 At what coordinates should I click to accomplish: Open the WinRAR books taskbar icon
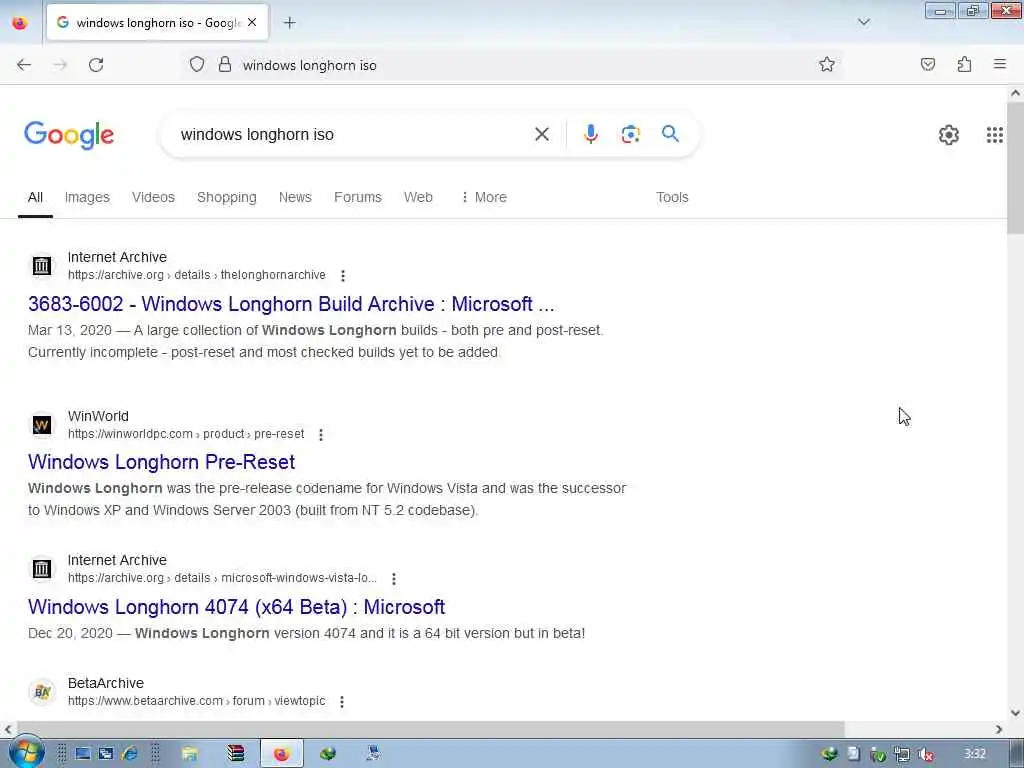click(x=236, y=754)
